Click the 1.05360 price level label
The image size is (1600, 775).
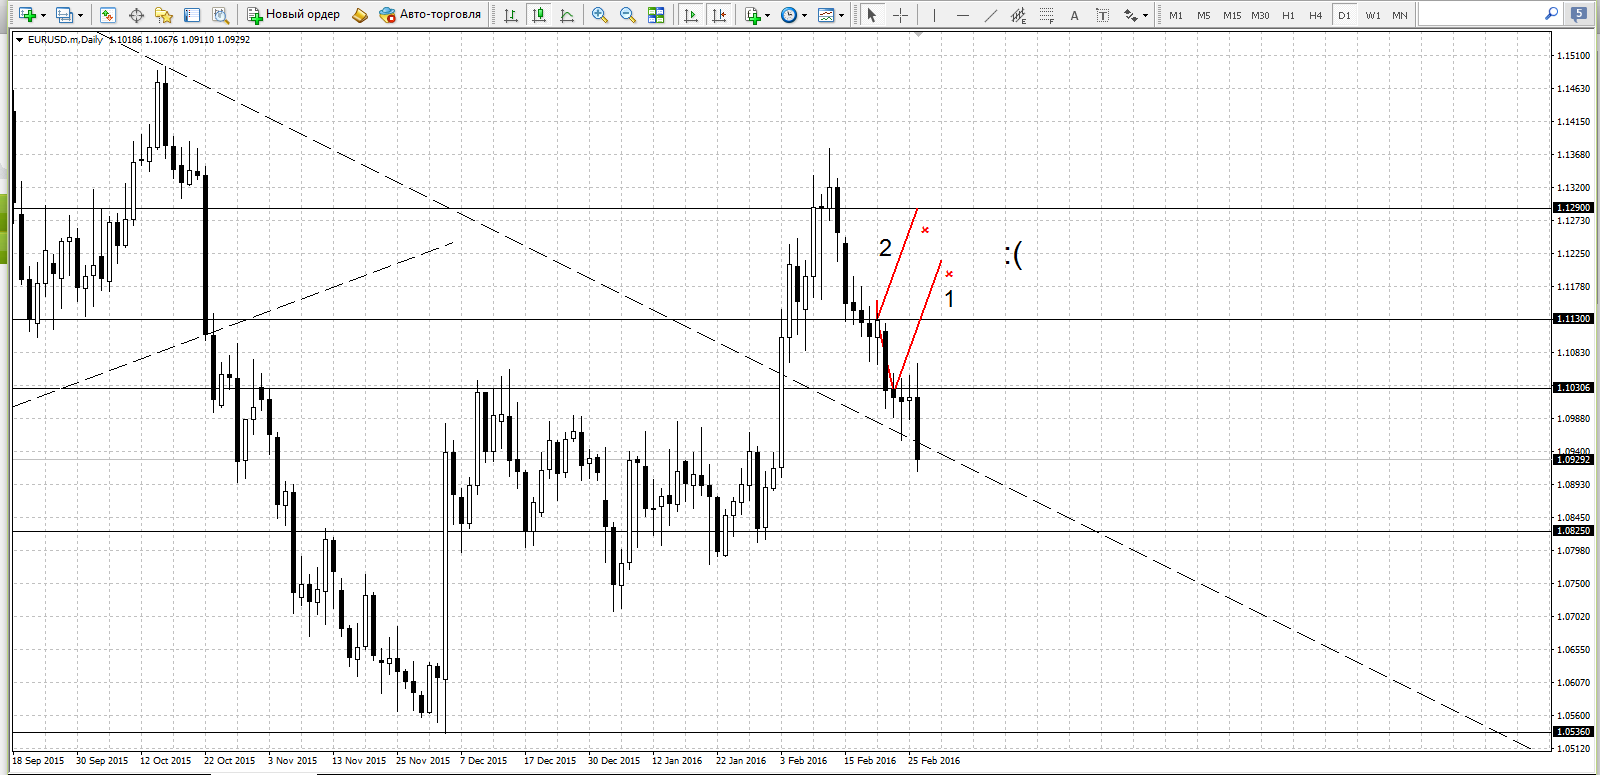tap(1573, 732)
